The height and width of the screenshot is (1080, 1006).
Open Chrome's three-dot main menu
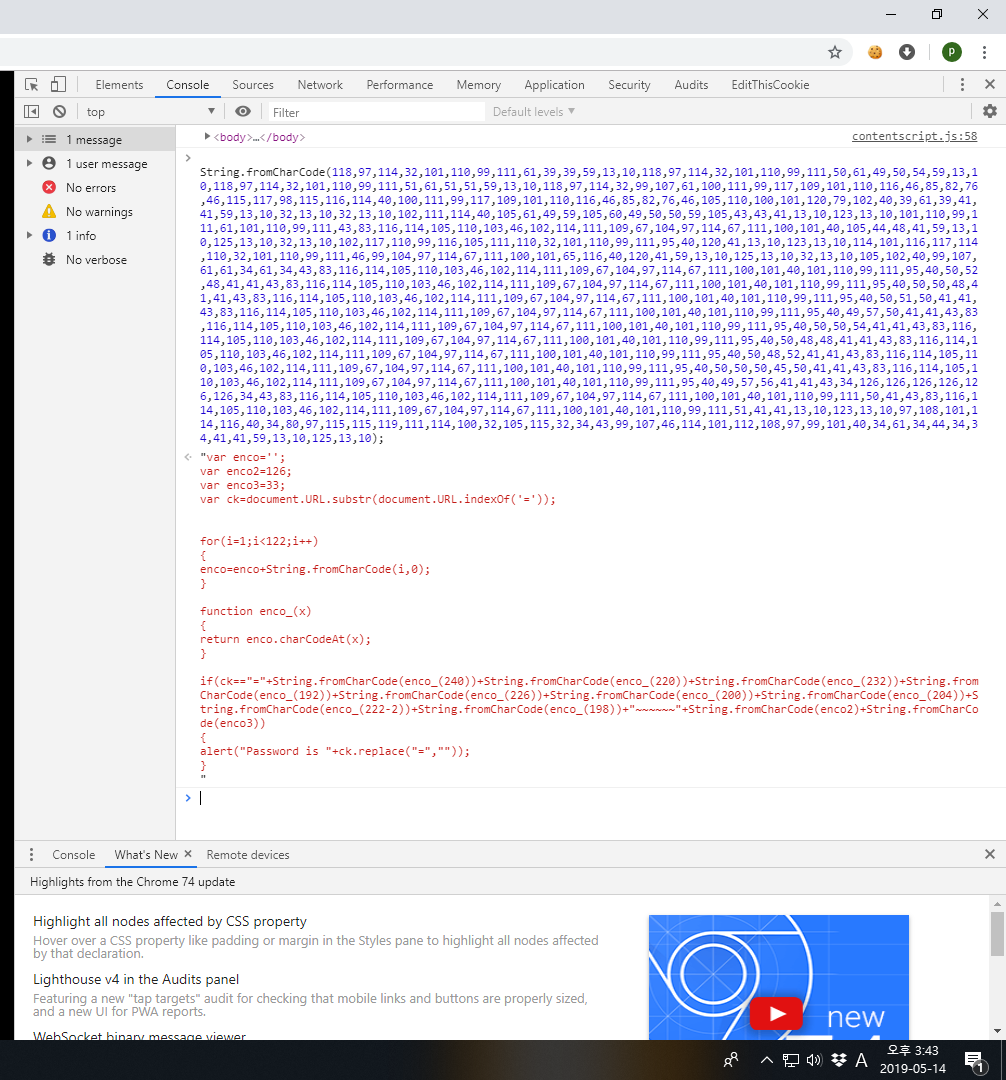(984, 52)
